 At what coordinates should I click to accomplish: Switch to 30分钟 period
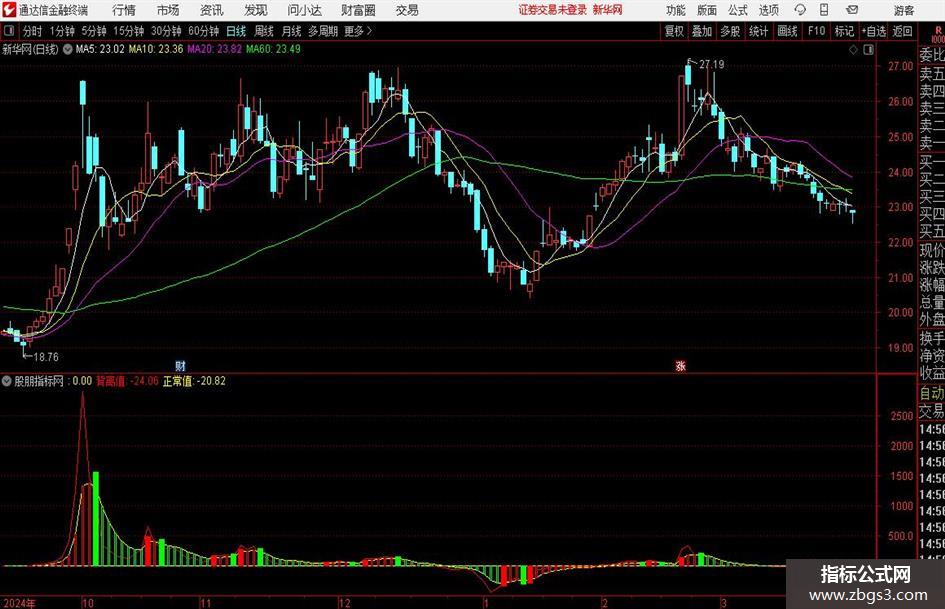coord(166,31)
